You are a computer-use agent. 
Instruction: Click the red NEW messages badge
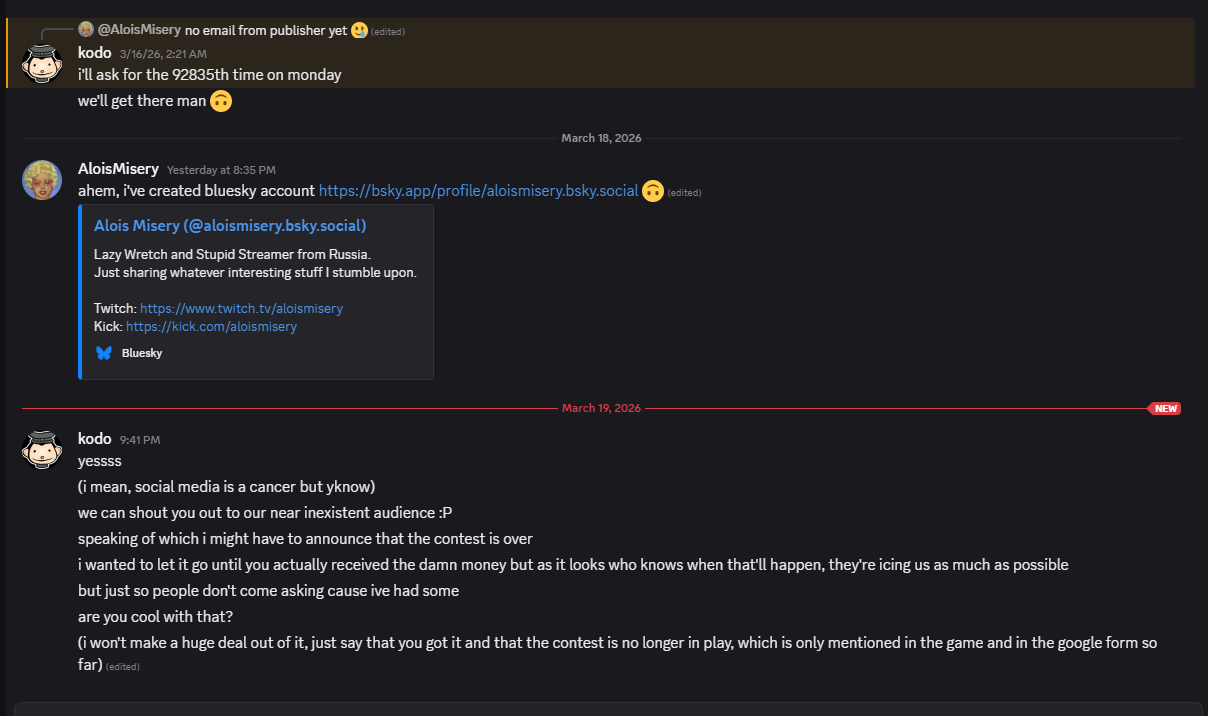click(x=1165, y=408)
